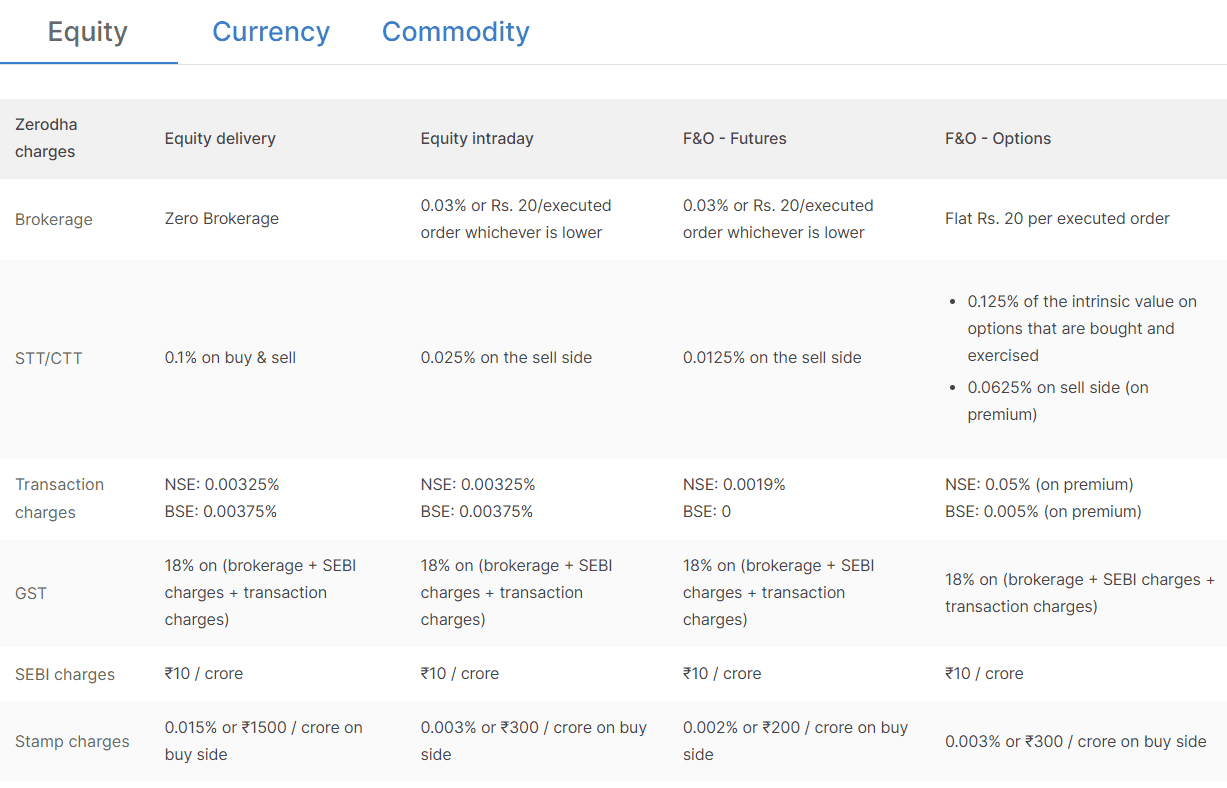The image size is (1227, 788).
Task: Click Equity intraday '0.003% or ₹300 / crore' stamp cell
Action: coord(534,741)
